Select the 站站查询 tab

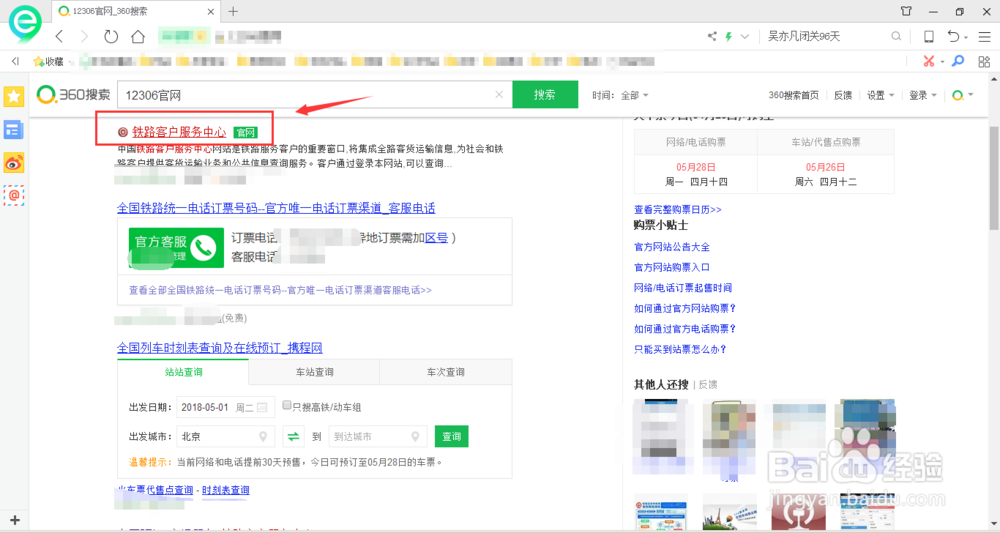point(183,372)
